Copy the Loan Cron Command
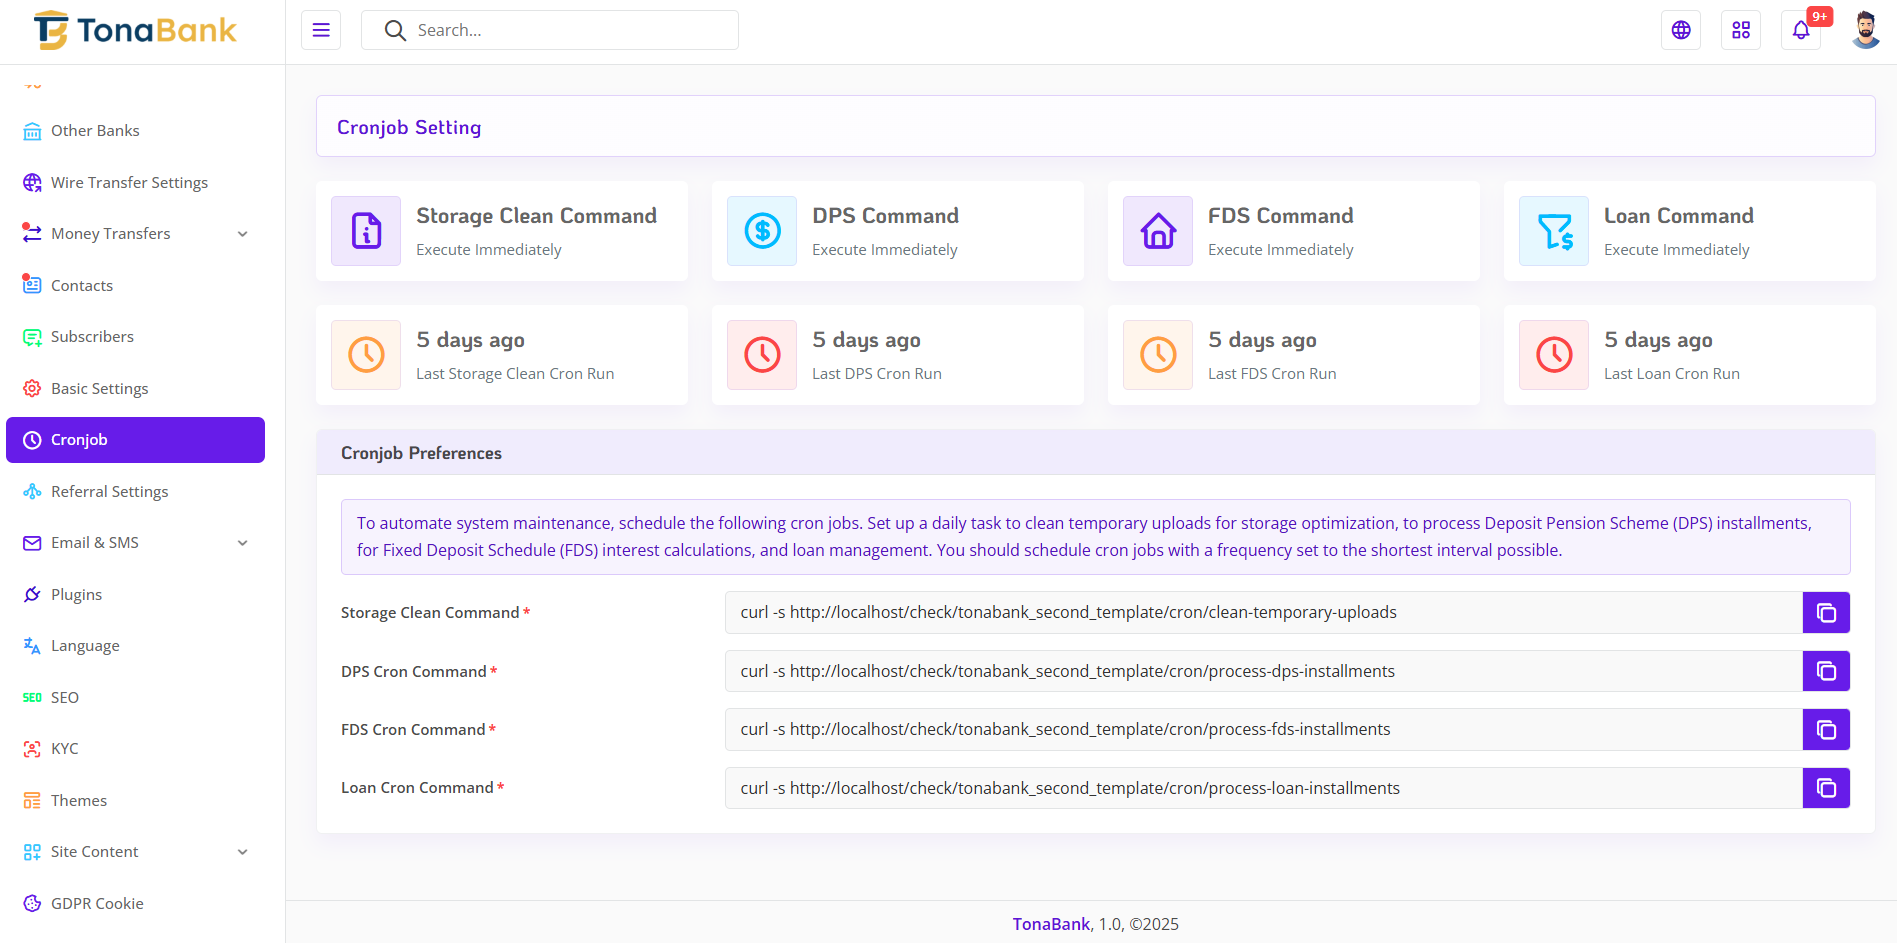1897x943 pixels. pos(1825,788)
